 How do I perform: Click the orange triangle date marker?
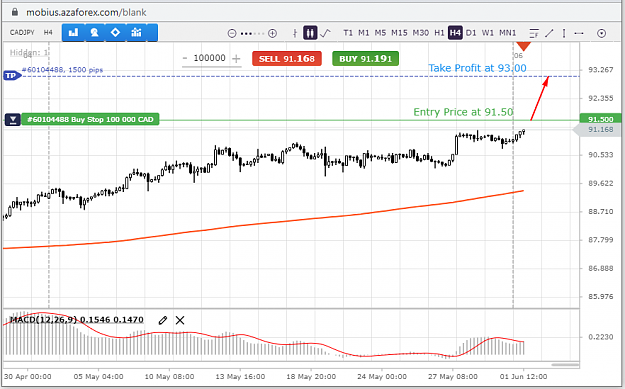pyautogui.click(x=523, y=46)
